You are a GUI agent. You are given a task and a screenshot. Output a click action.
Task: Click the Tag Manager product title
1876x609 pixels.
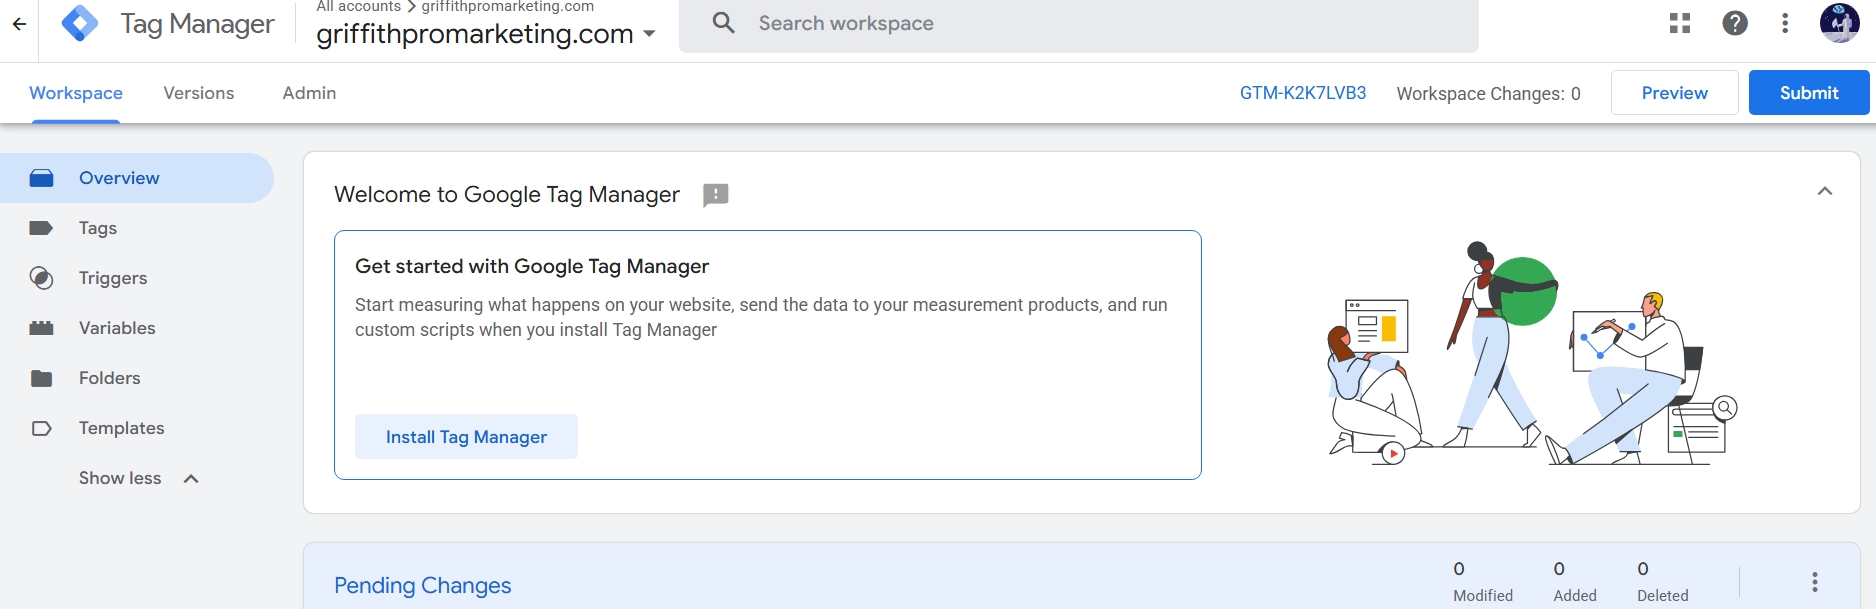point(197,24)
